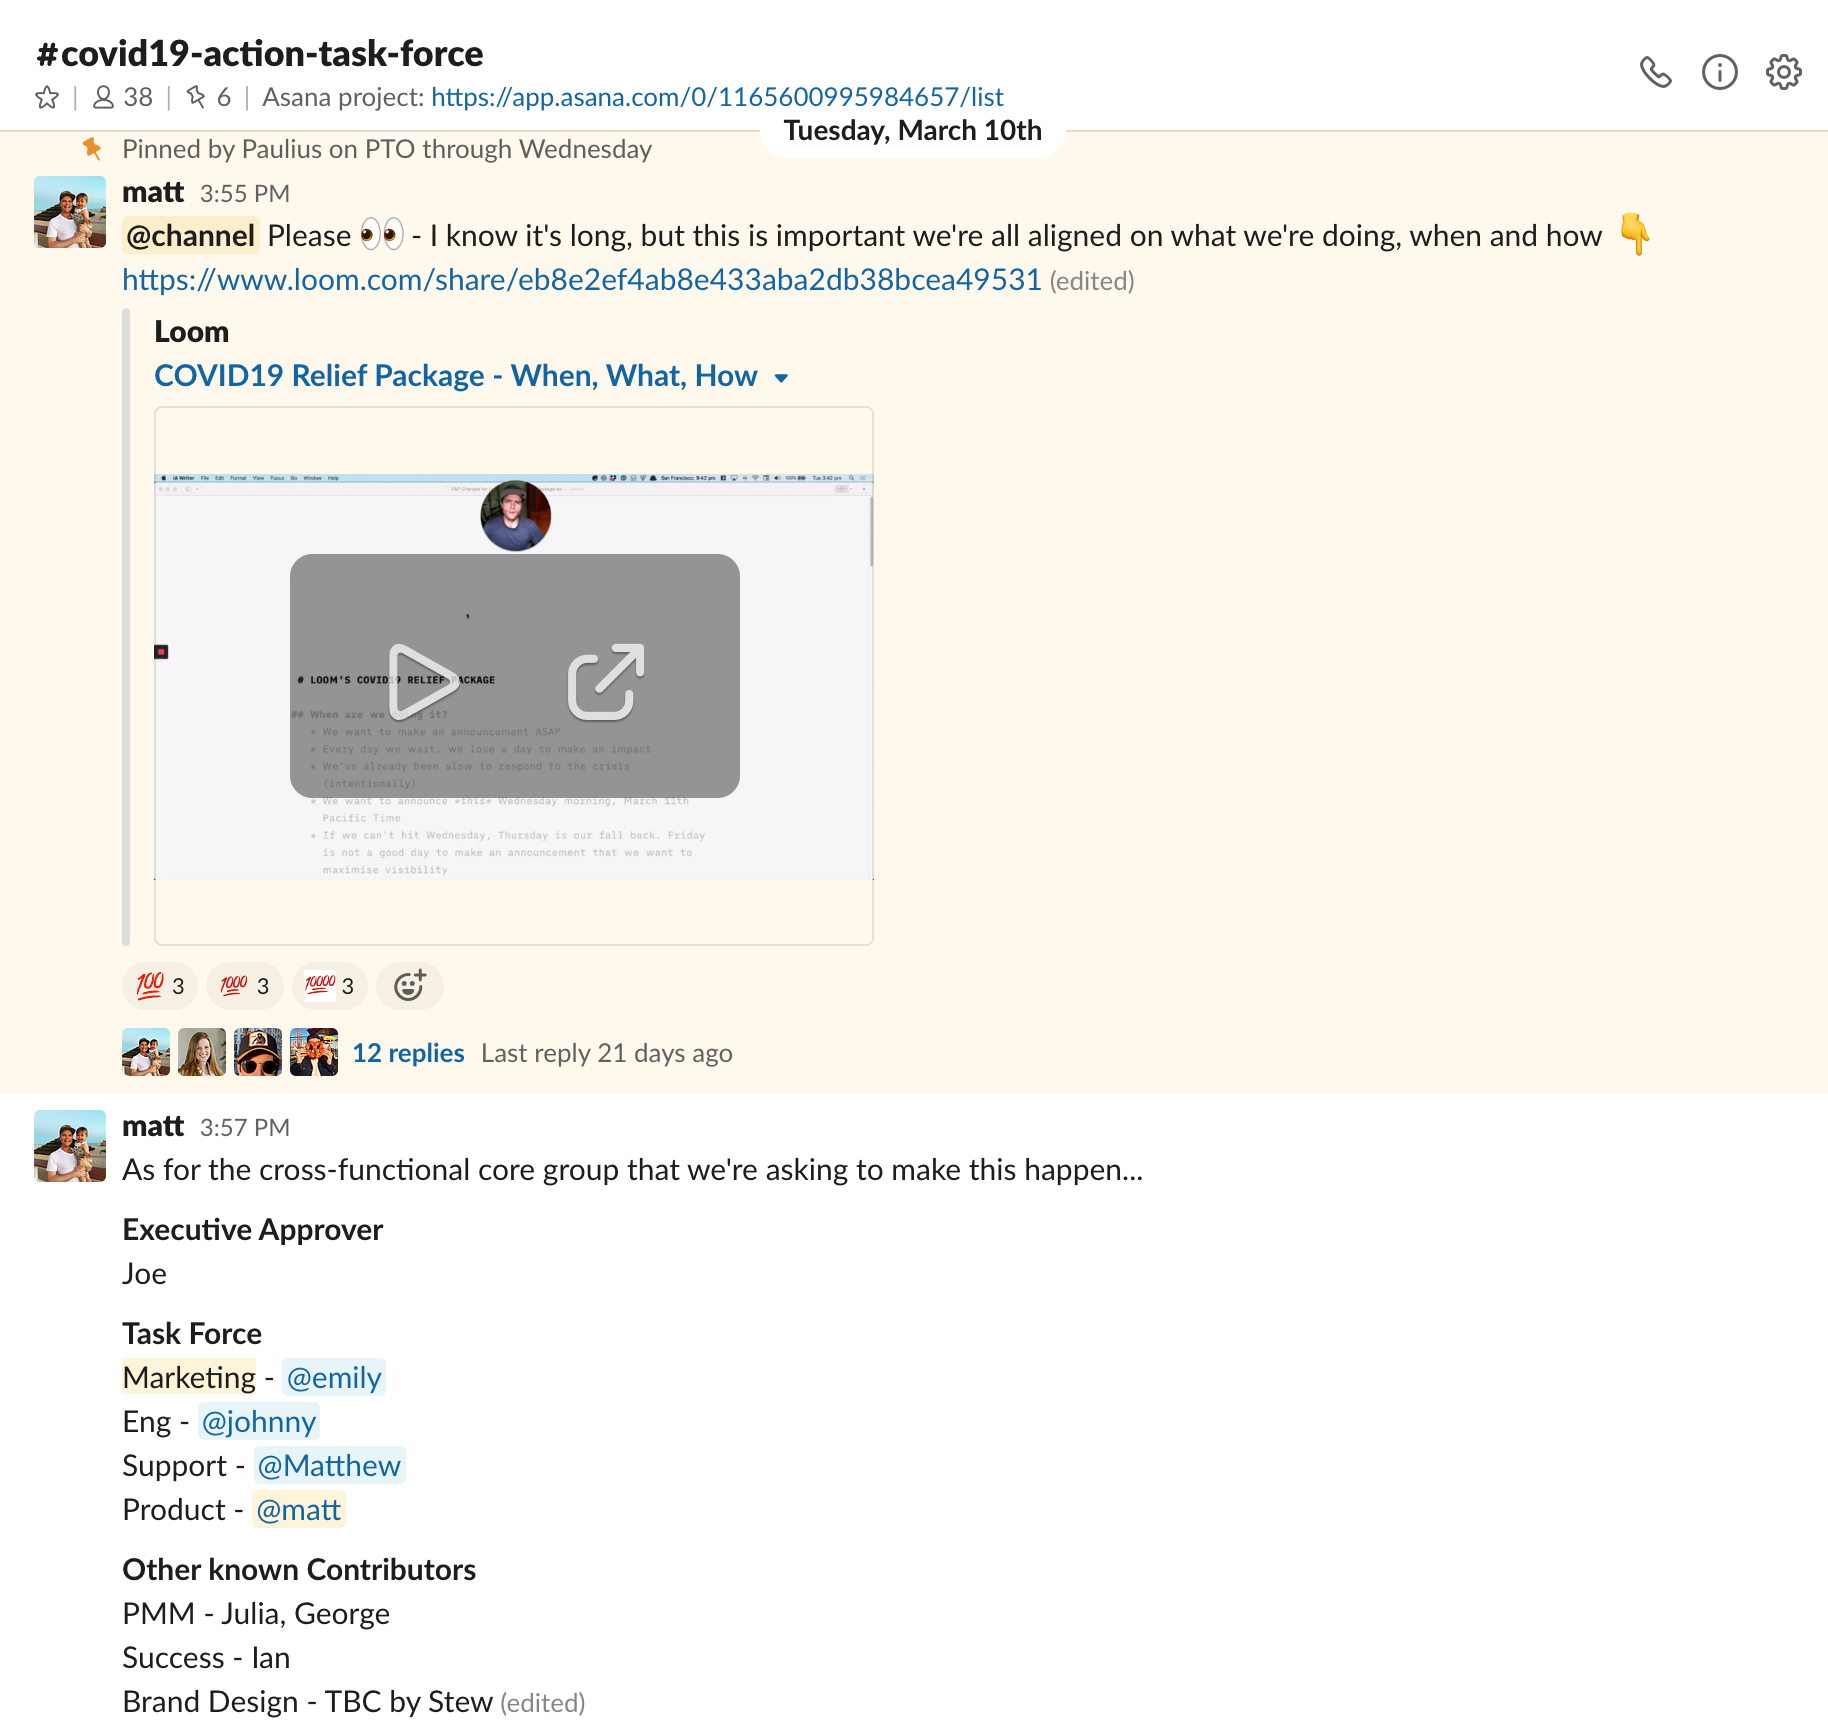Viewport: 1828px width, 1726px height.
Task: Open the Asana project link
Action: point(717,97)
